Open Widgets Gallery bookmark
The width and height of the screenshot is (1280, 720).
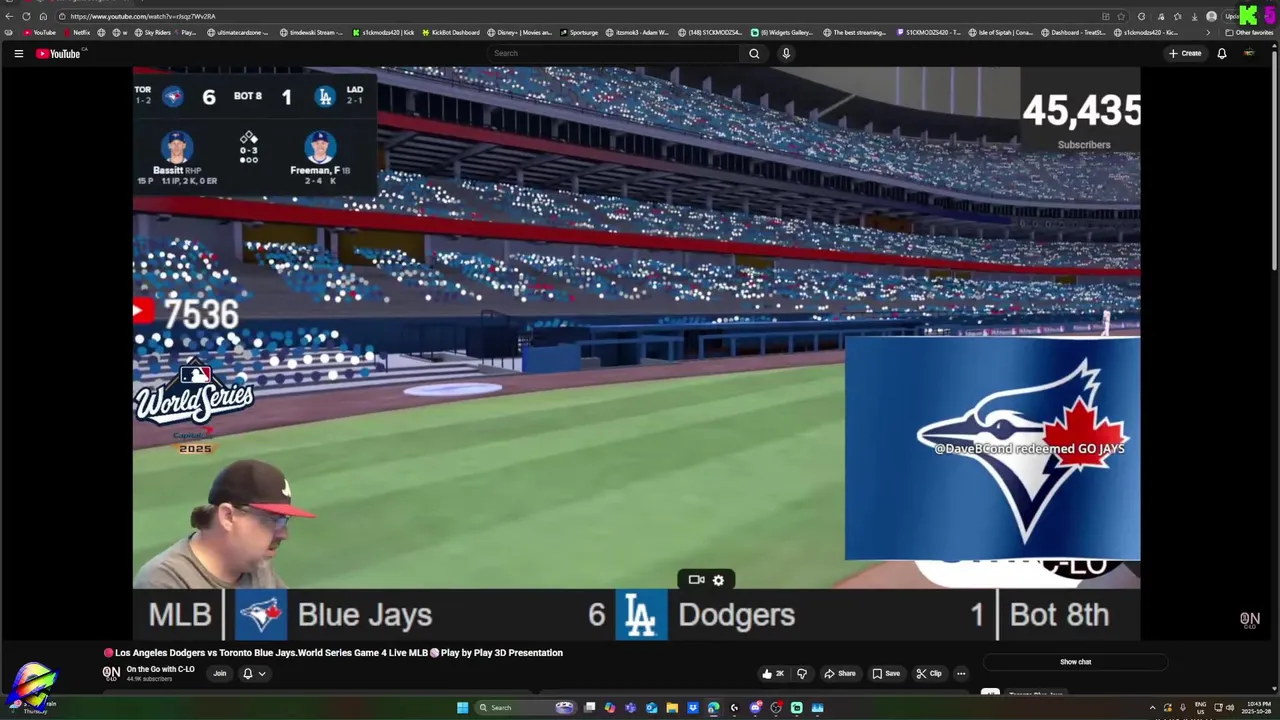(x=782, y=32)
